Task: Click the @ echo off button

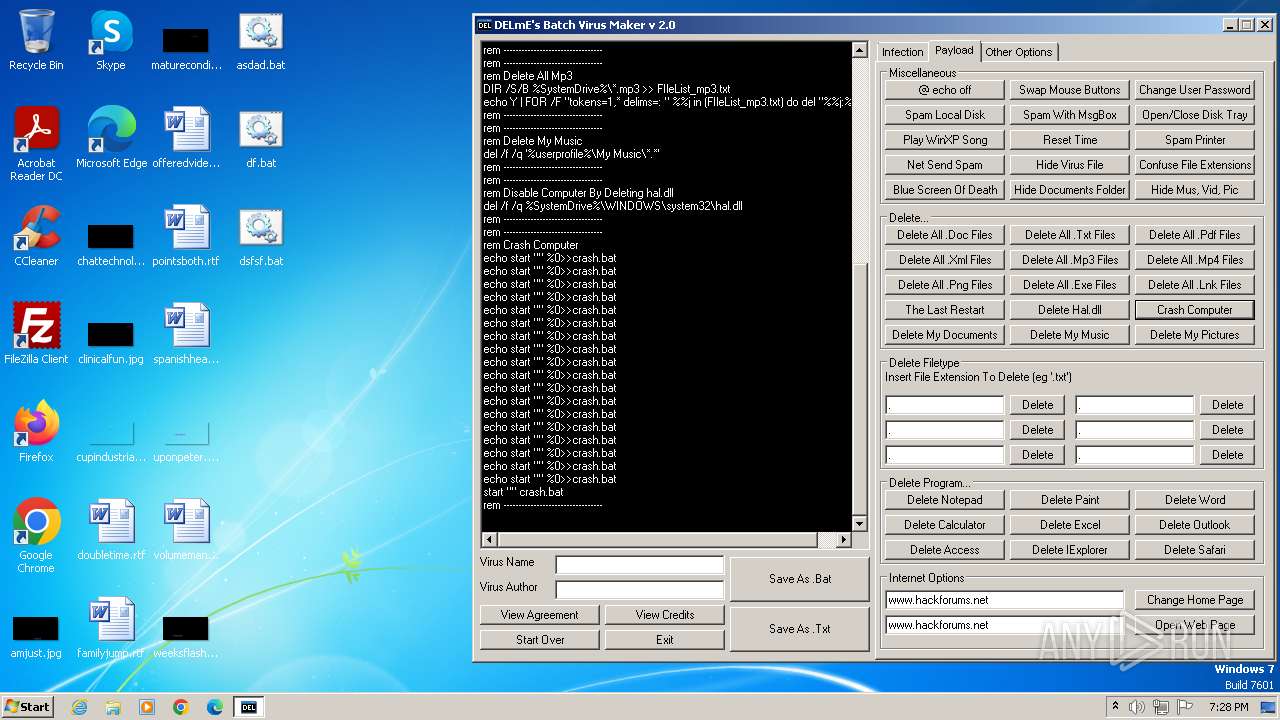Action: 945,90
